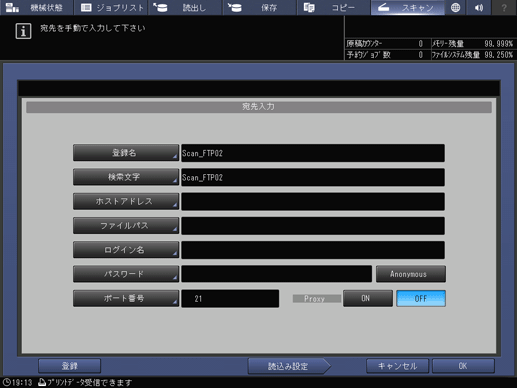Click the 19:13 time display
517x388 pixels.
coord(22,382)
